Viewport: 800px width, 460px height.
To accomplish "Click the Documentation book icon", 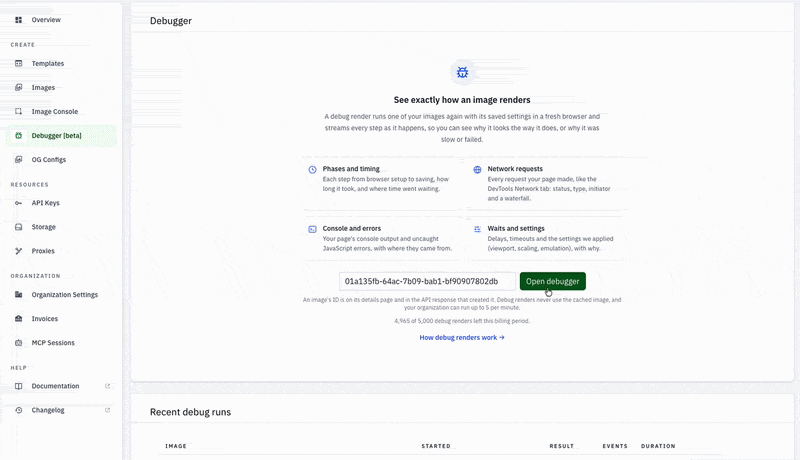I will pyautogui.click(x=18, y=386).
